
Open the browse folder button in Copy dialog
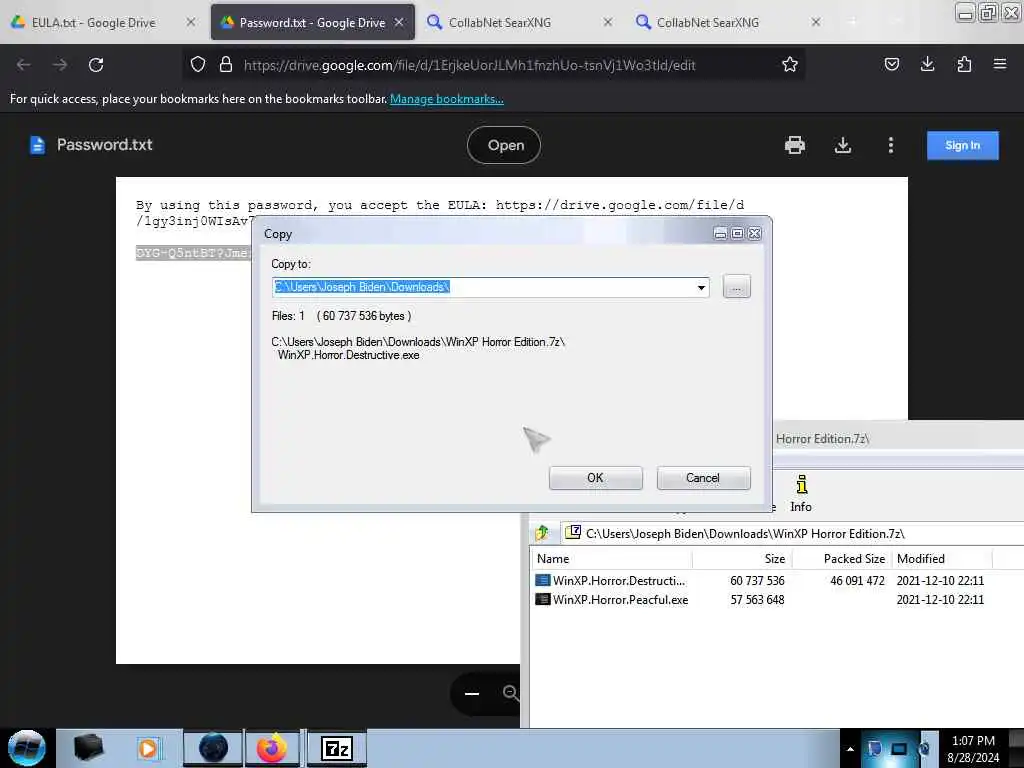[x=736, y=287]
